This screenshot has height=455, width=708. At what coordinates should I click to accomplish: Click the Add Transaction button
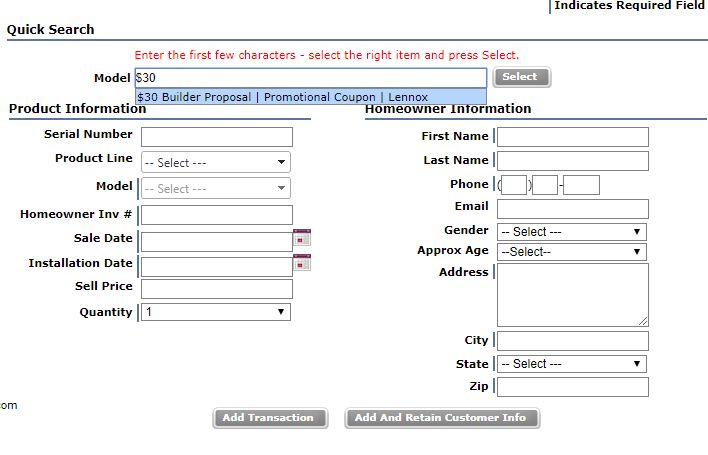coord(270,418)
